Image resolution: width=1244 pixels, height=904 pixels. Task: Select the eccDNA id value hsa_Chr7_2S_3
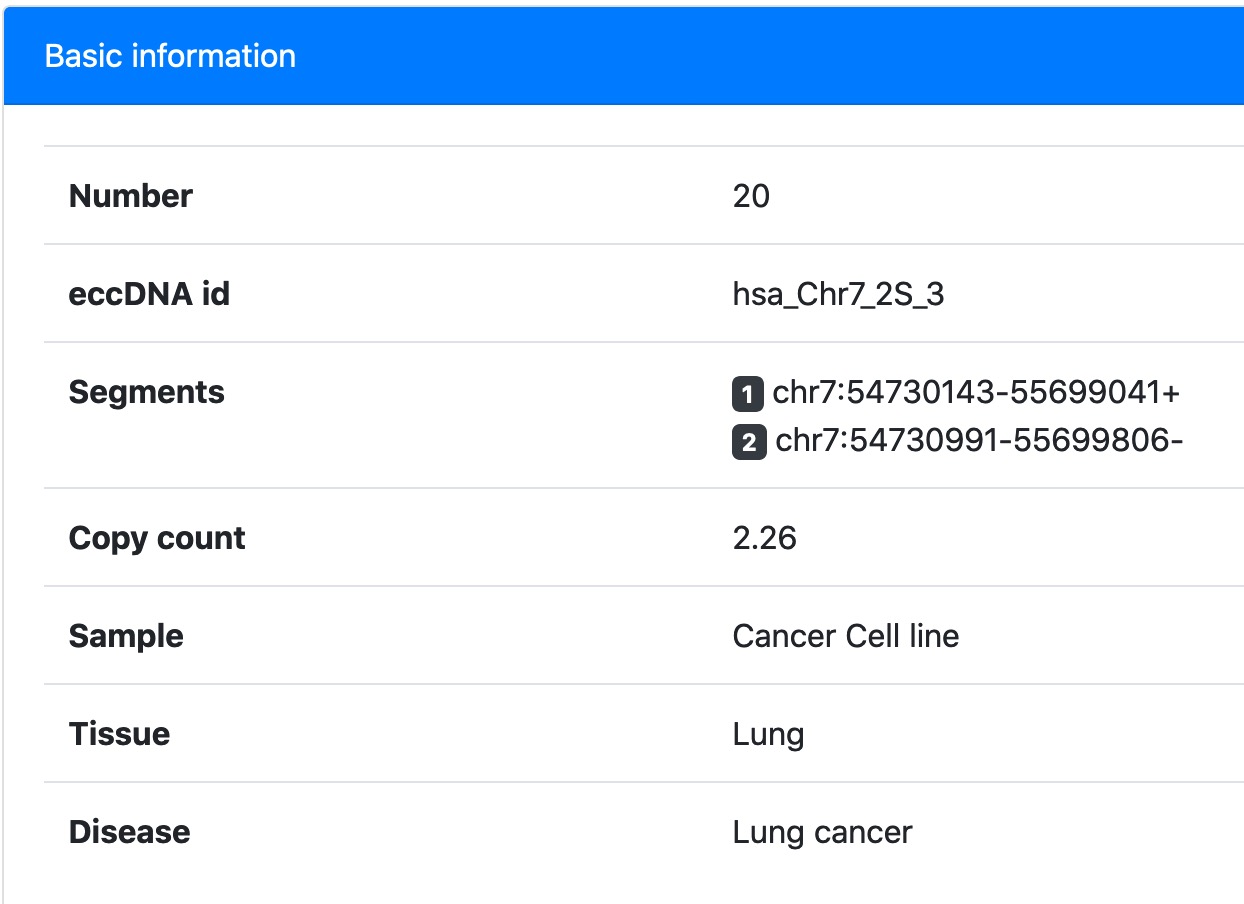pos(838,295)
